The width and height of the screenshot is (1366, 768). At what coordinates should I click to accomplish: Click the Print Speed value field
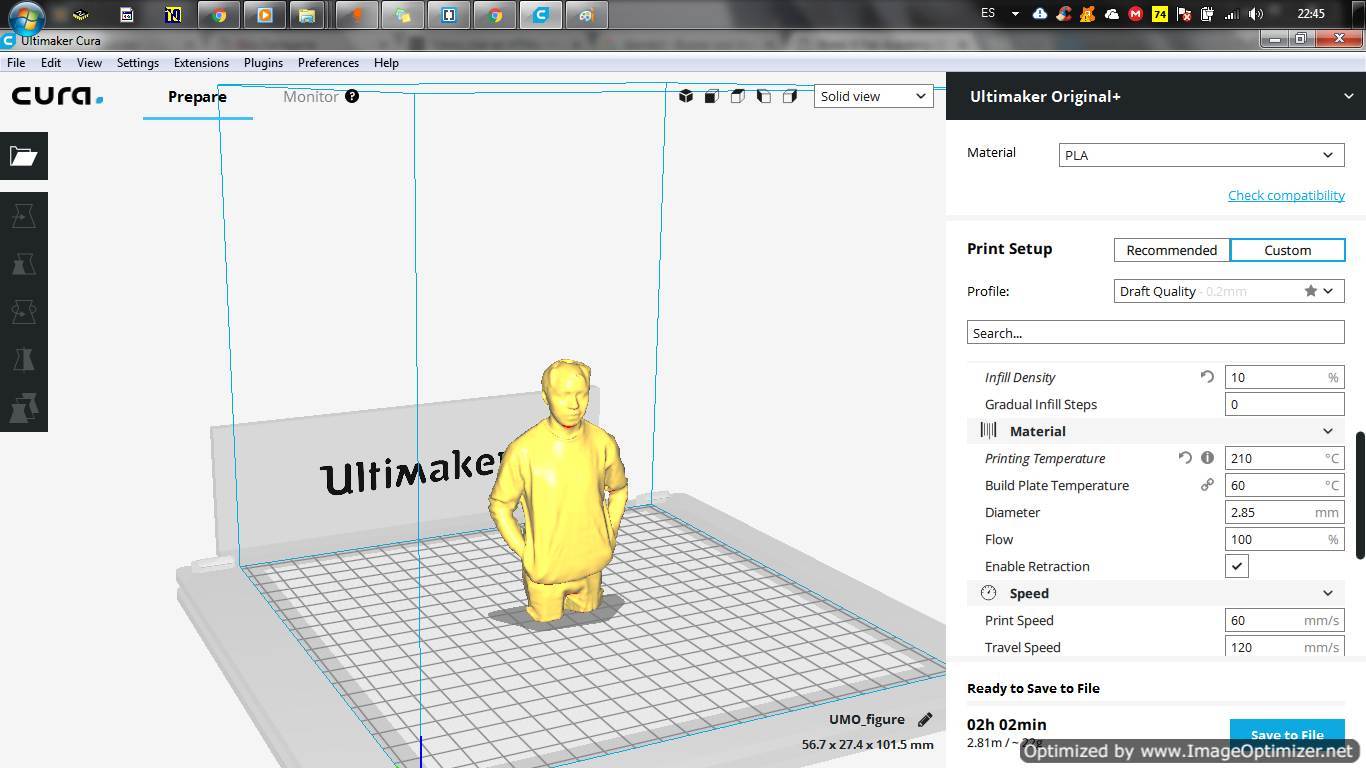pyautogui.click(x=1284, y=620)
